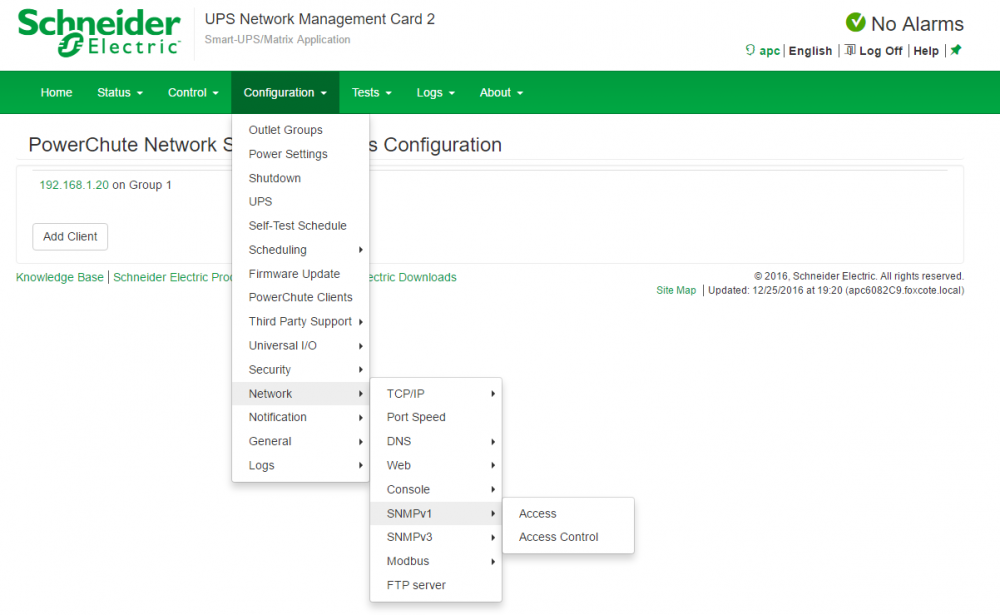Expand the Notification submenu
Image resolution: width=1000 pixels, height=615 pixels.
click(x=300, y=417)
